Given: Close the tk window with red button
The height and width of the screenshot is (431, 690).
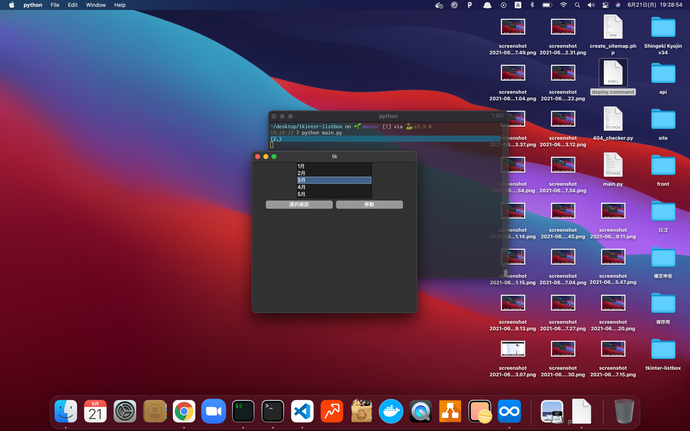Looking at the screenshot, I should [258, 157].
